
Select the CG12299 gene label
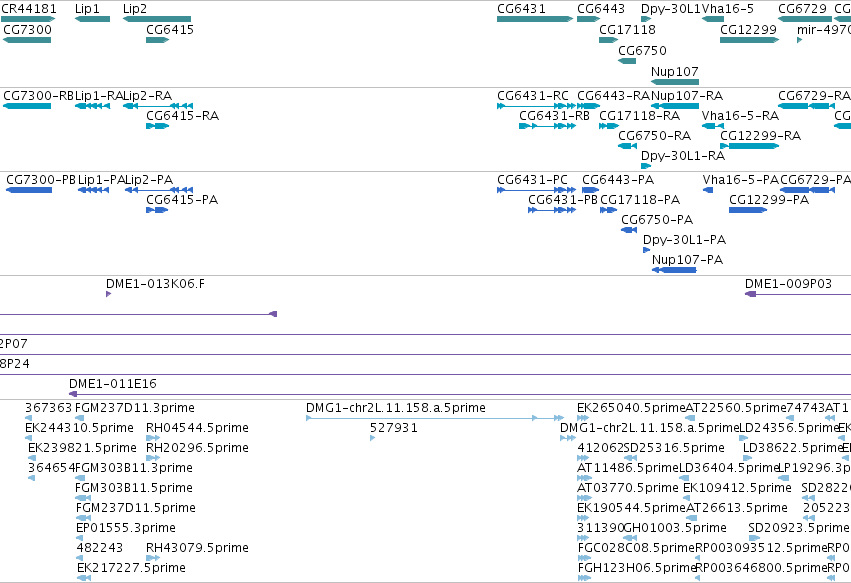pyautogui.click(x=748, y=29)
